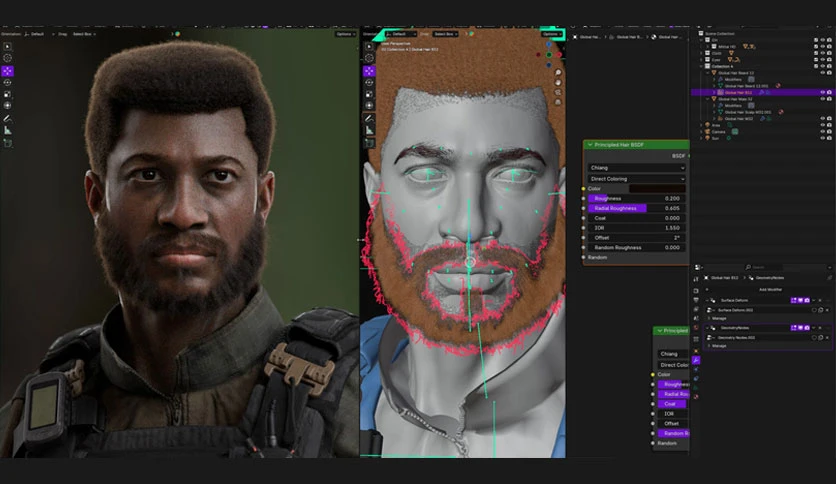This screenshot has width=836, height=484.
Task: Open Select Box drag dropdown in right viewport
Action: (445, 34)
